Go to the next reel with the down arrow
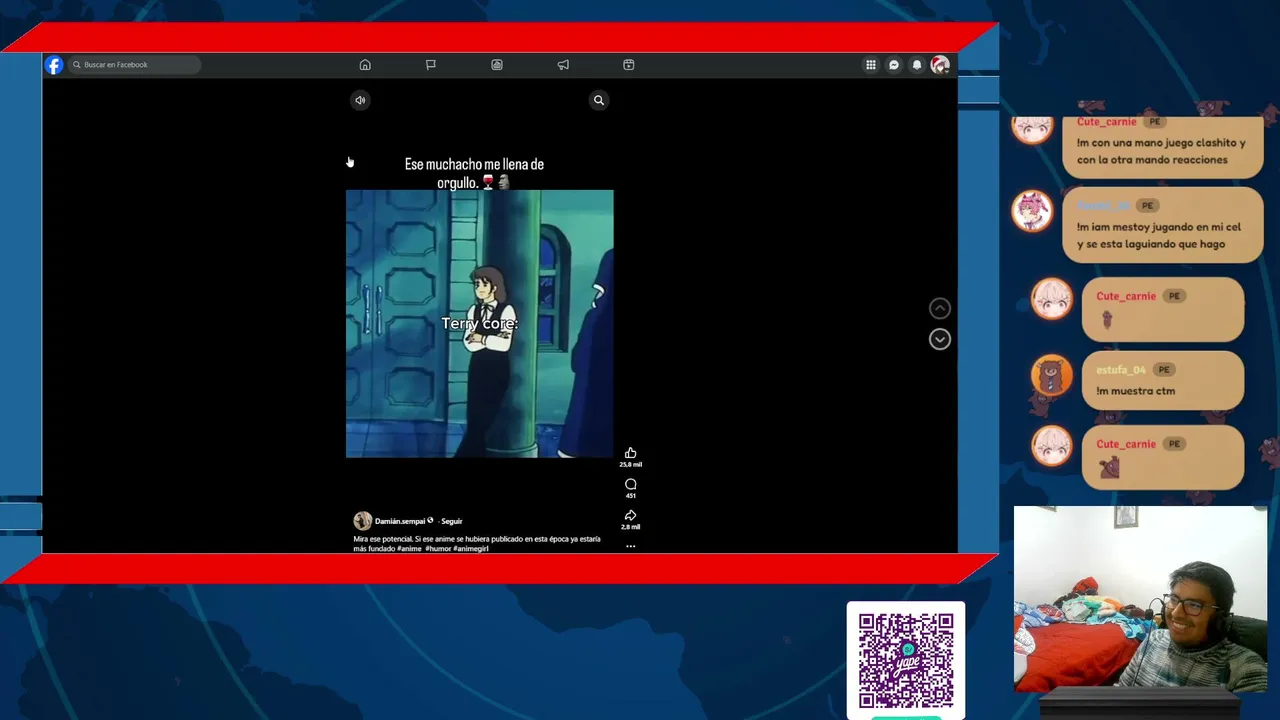The image size is (1280, 720). point(939,339)
